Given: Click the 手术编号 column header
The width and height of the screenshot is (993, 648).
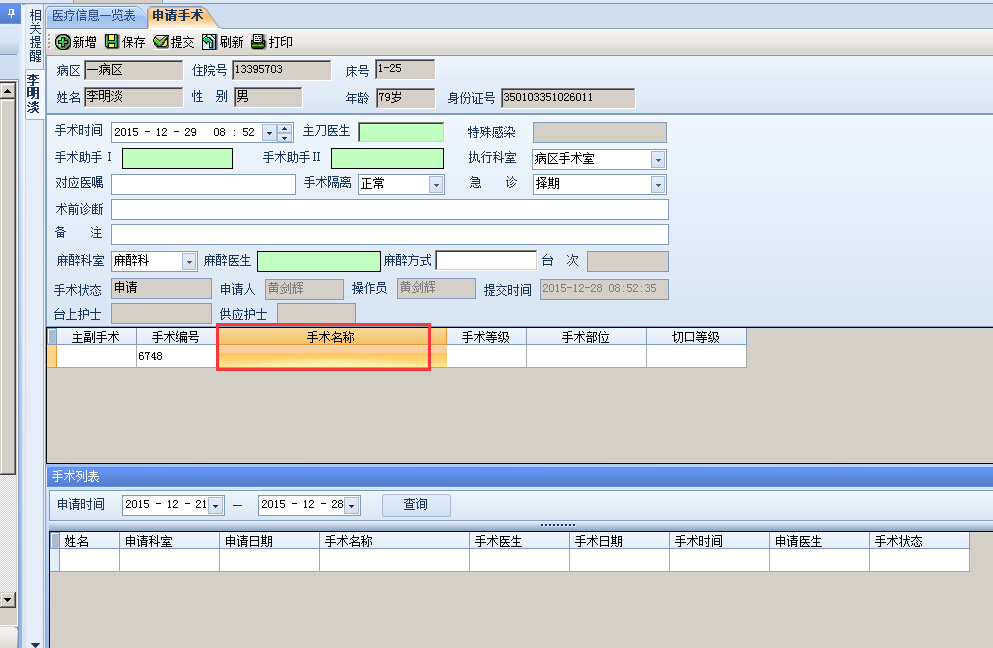Looking at the screenshot, I should click(x=175, y=337).
